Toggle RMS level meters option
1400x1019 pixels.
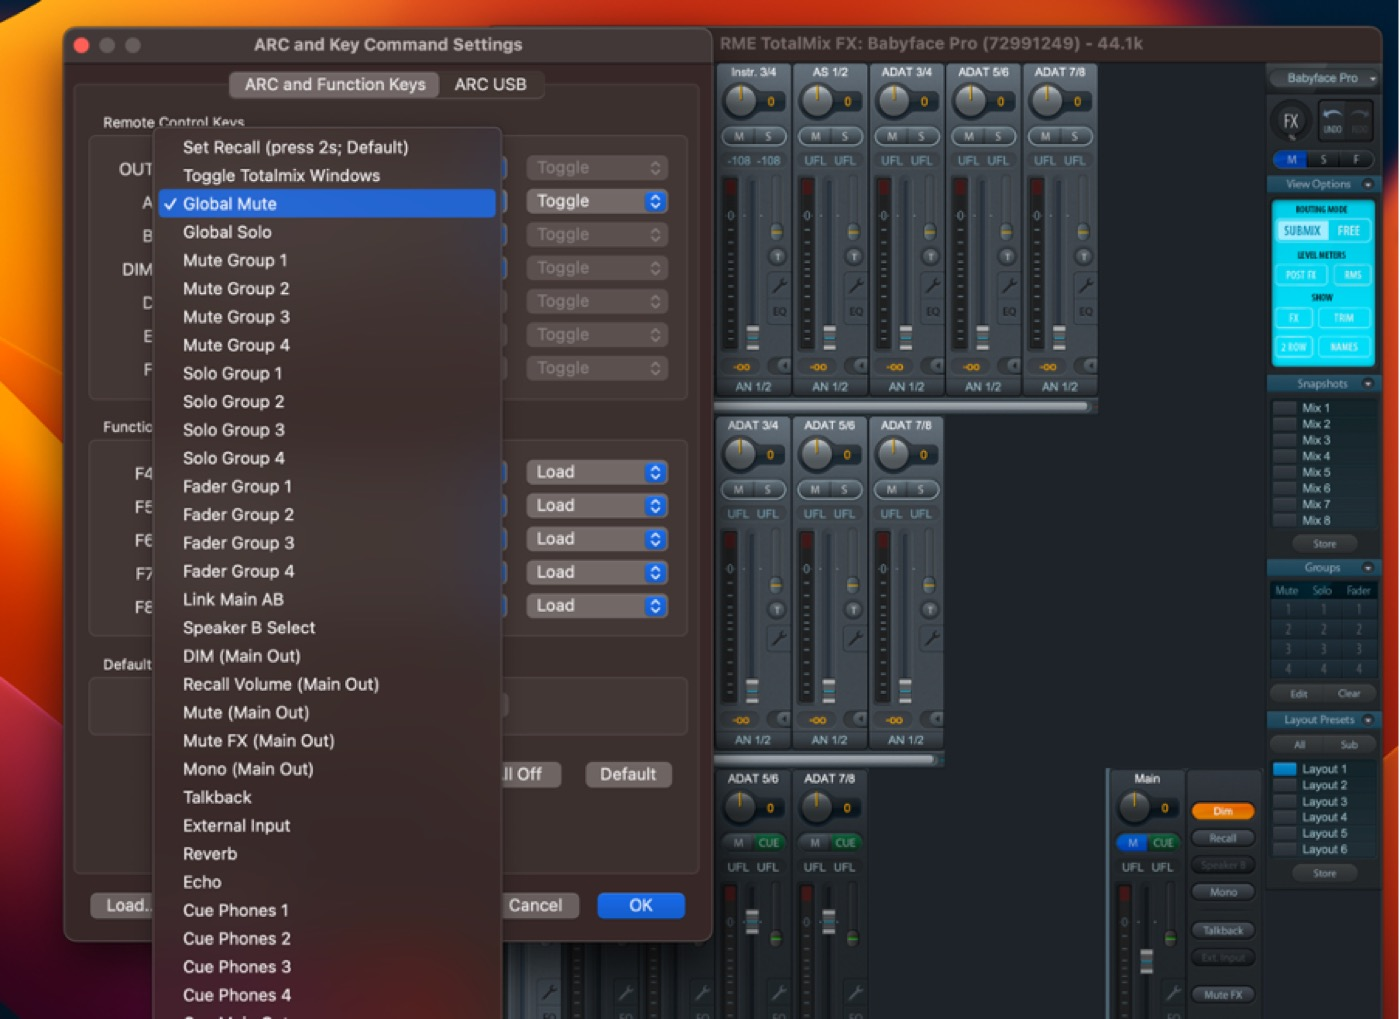tap(1352, 275)
